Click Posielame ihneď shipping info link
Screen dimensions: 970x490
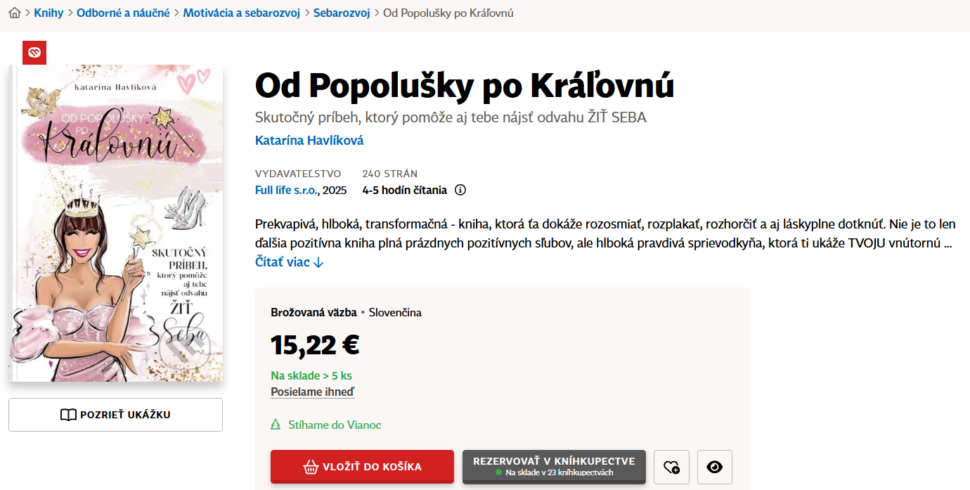point(312,393)
